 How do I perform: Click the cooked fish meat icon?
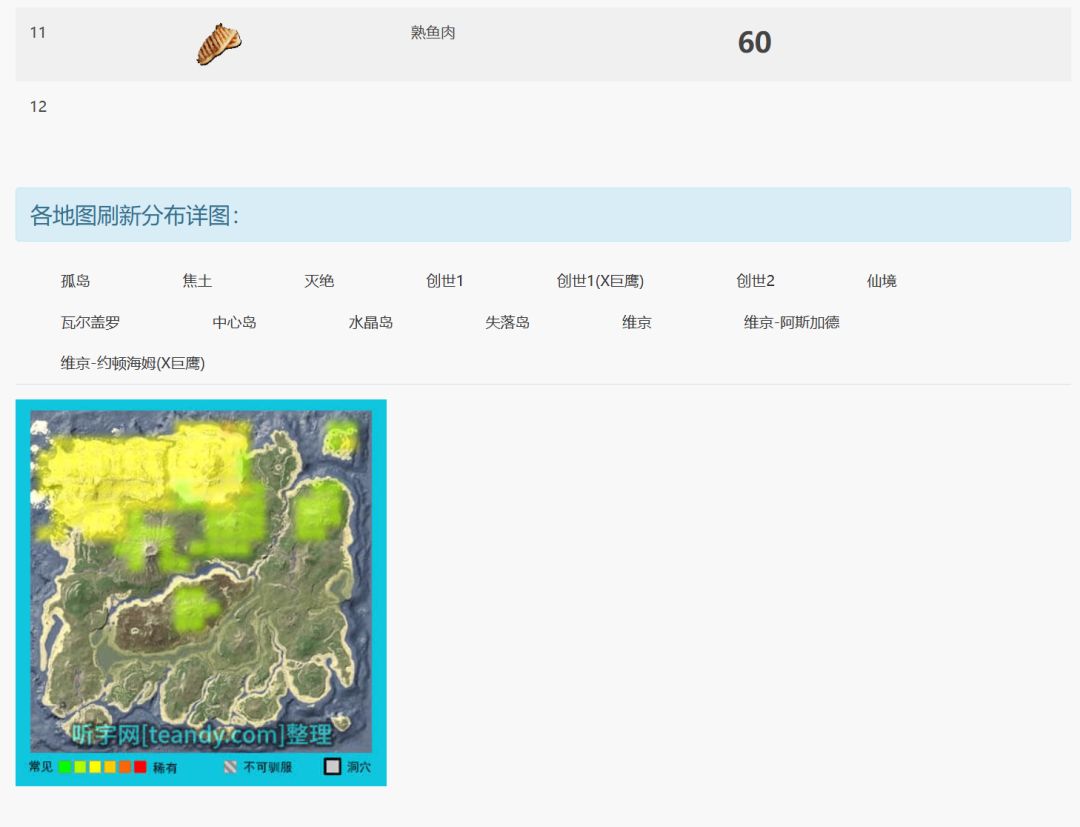point(219,44)
